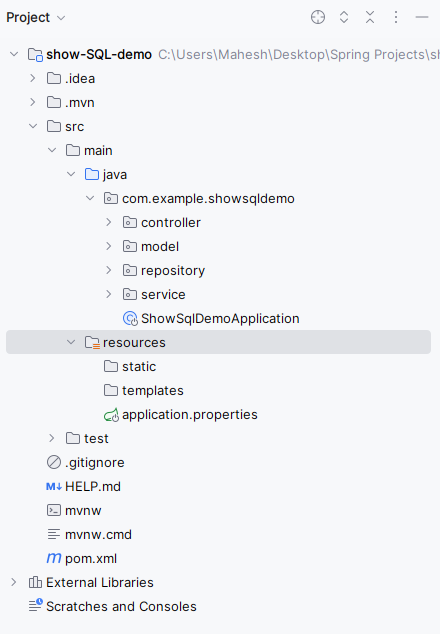The image size is (440, 634).
Task: Expand the test folder arrow
Action: [51, 438]
